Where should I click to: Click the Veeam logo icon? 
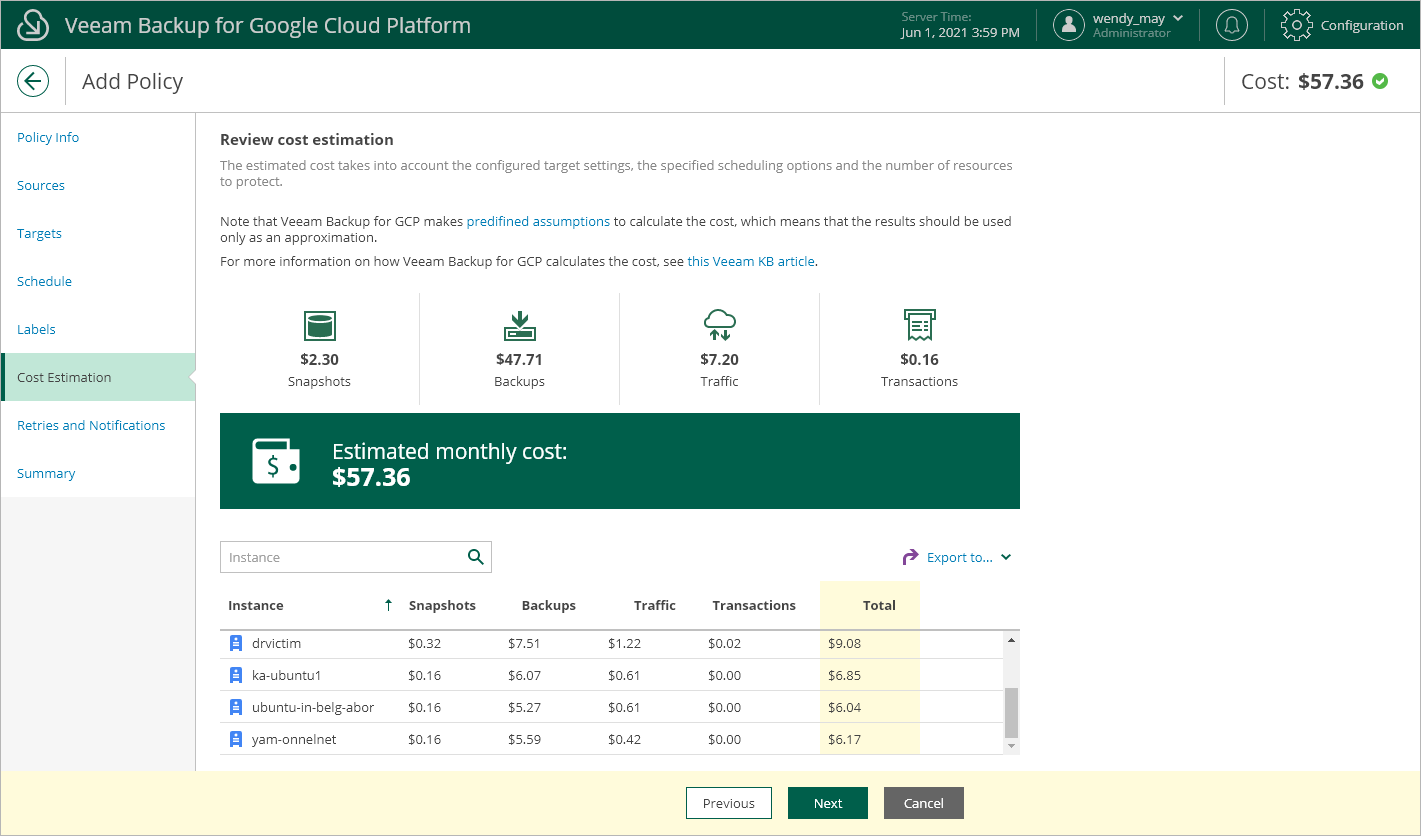click(x=34, y=25)
